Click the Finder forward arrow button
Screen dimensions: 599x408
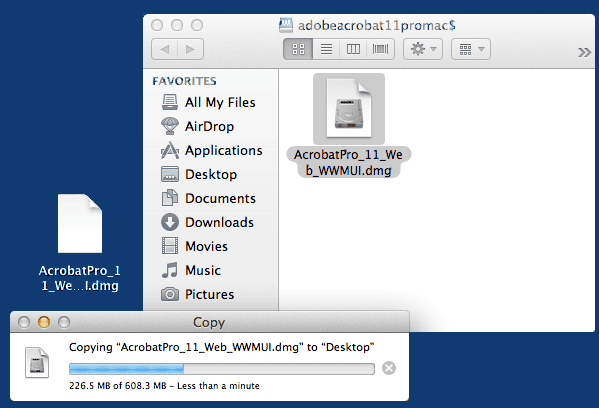click(x=190, y=49)
